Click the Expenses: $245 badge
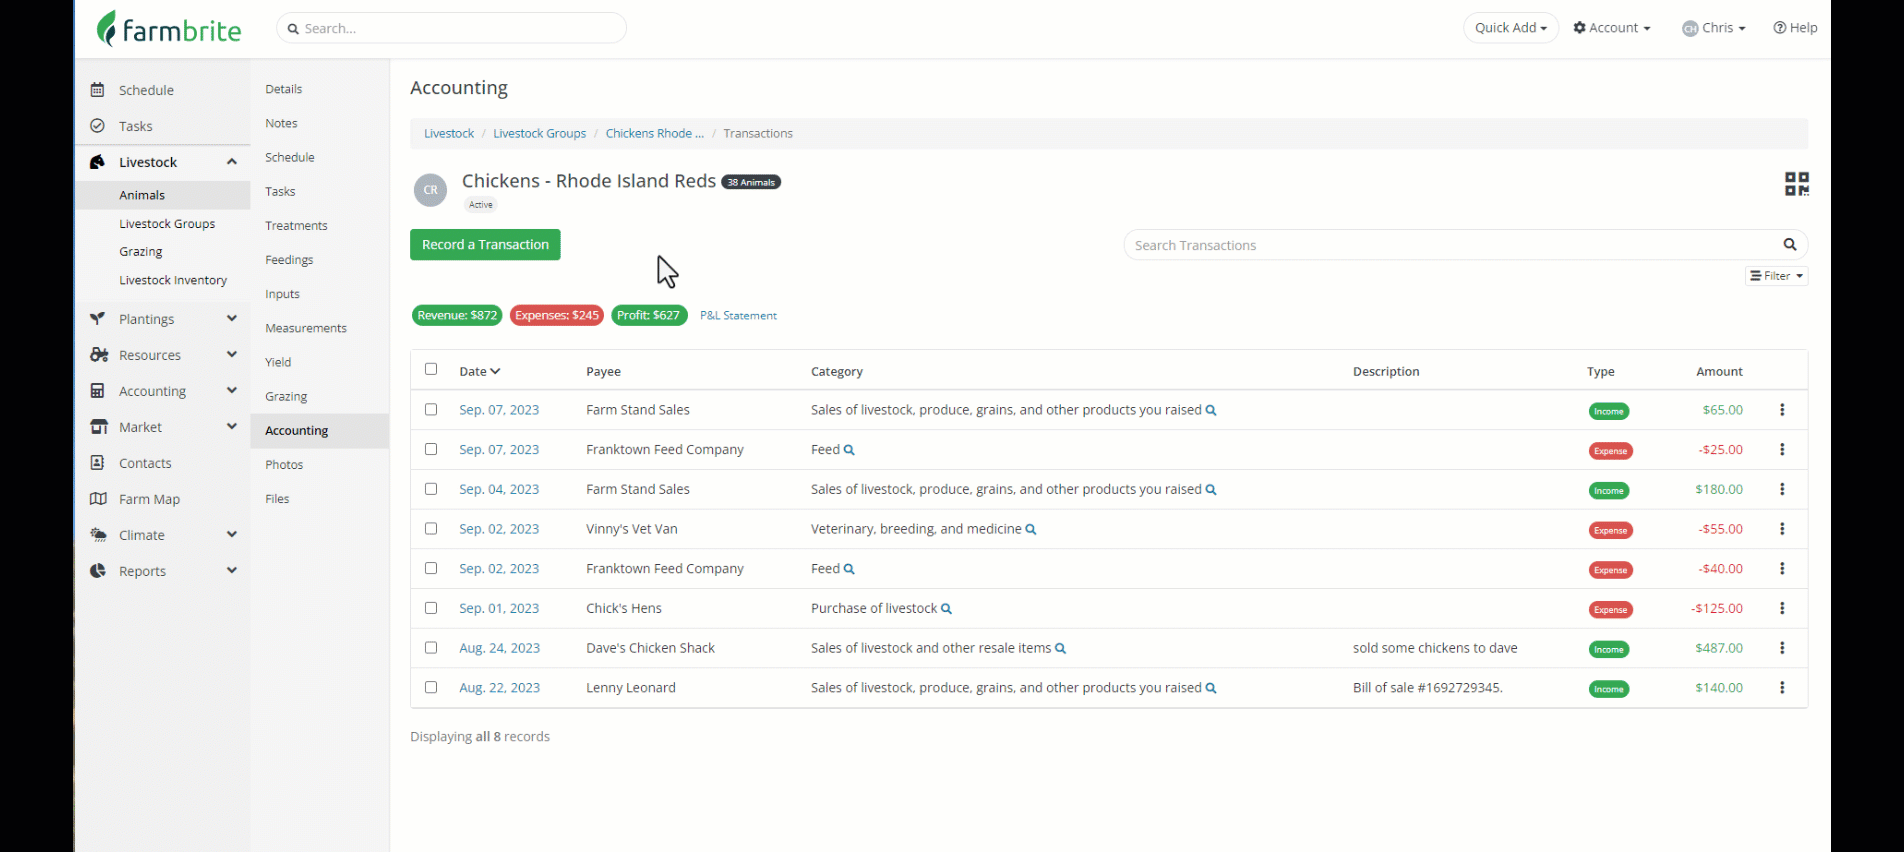Image resolution: width=1904 pixels, height=852 pixels. (x=557, y=316)
